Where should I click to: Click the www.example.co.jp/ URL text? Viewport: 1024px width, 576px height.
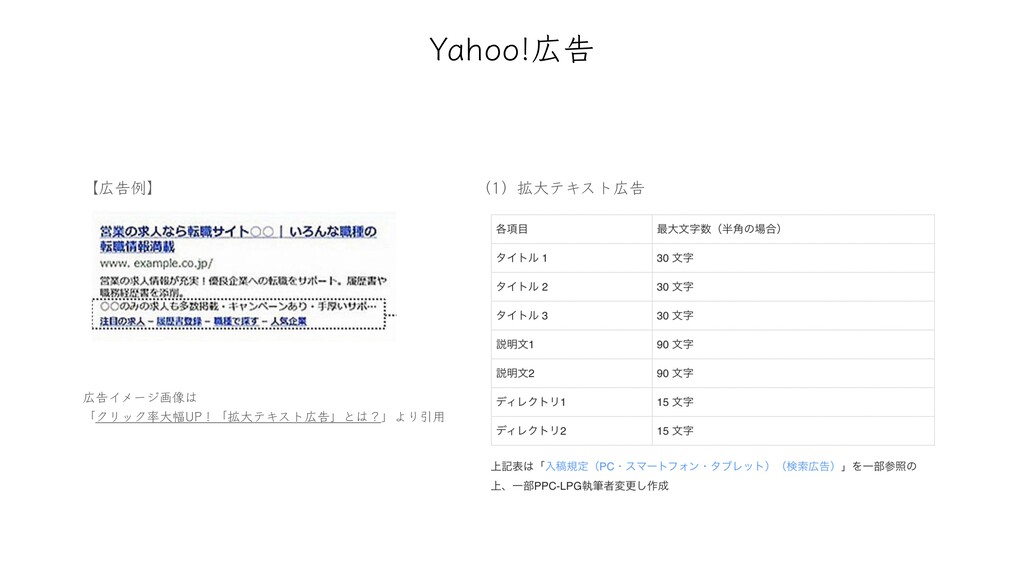pyautogui.click(x=156, y=263)
